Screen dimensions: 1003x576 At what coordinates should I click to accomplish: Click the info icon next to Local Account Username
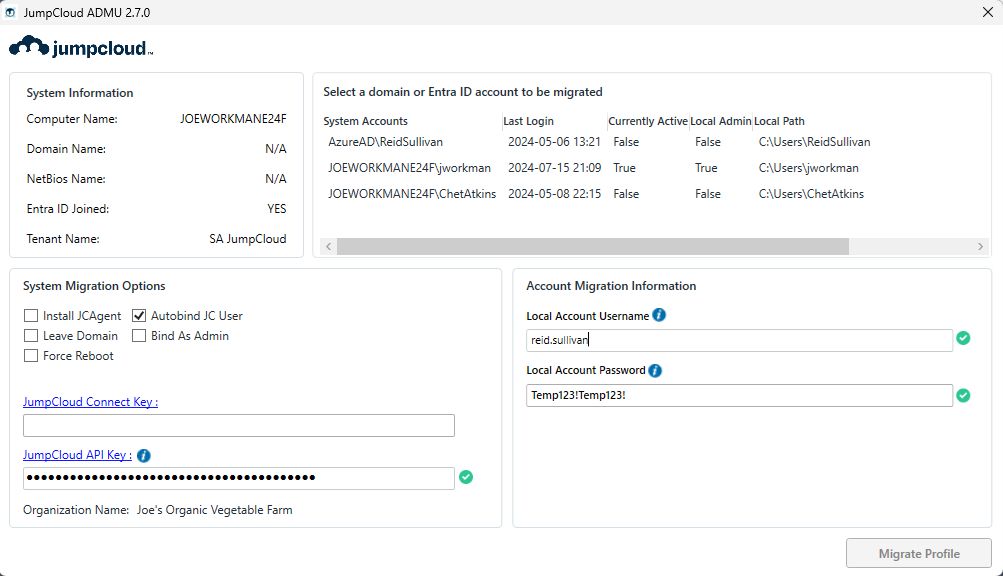pos(659,315)
